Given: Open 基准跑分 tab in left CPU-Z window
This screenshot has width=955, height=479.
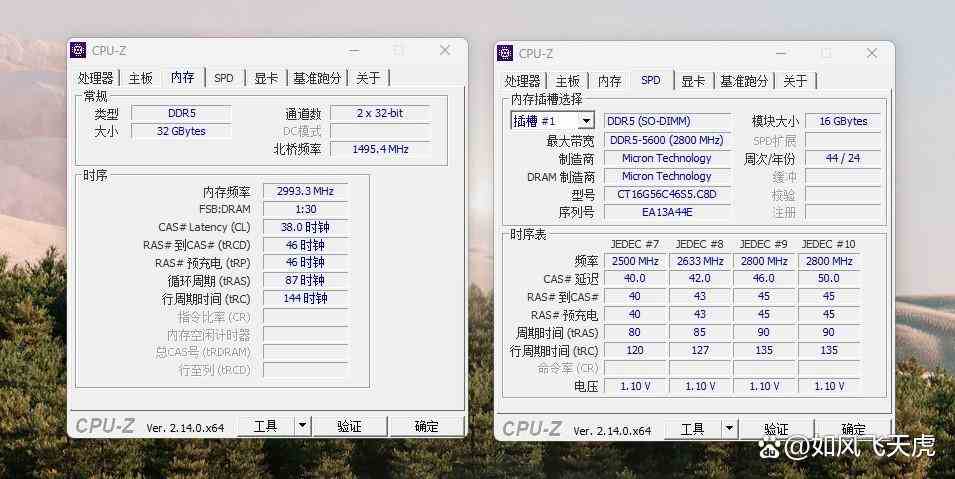Looking at the screenshot, I should coord(317,78).
